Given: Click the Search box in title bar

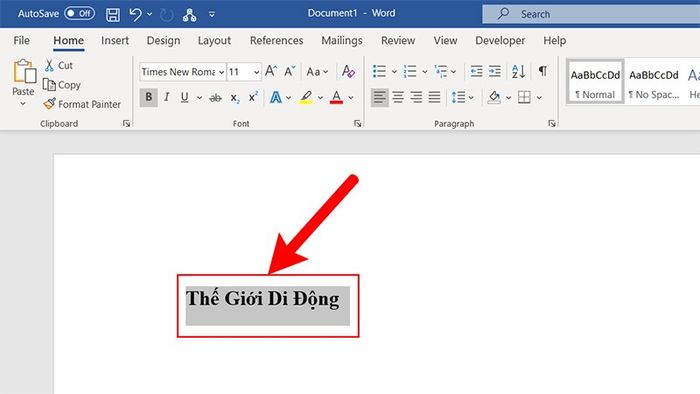Looking at the screenshot, I should [x=591, y=14].
